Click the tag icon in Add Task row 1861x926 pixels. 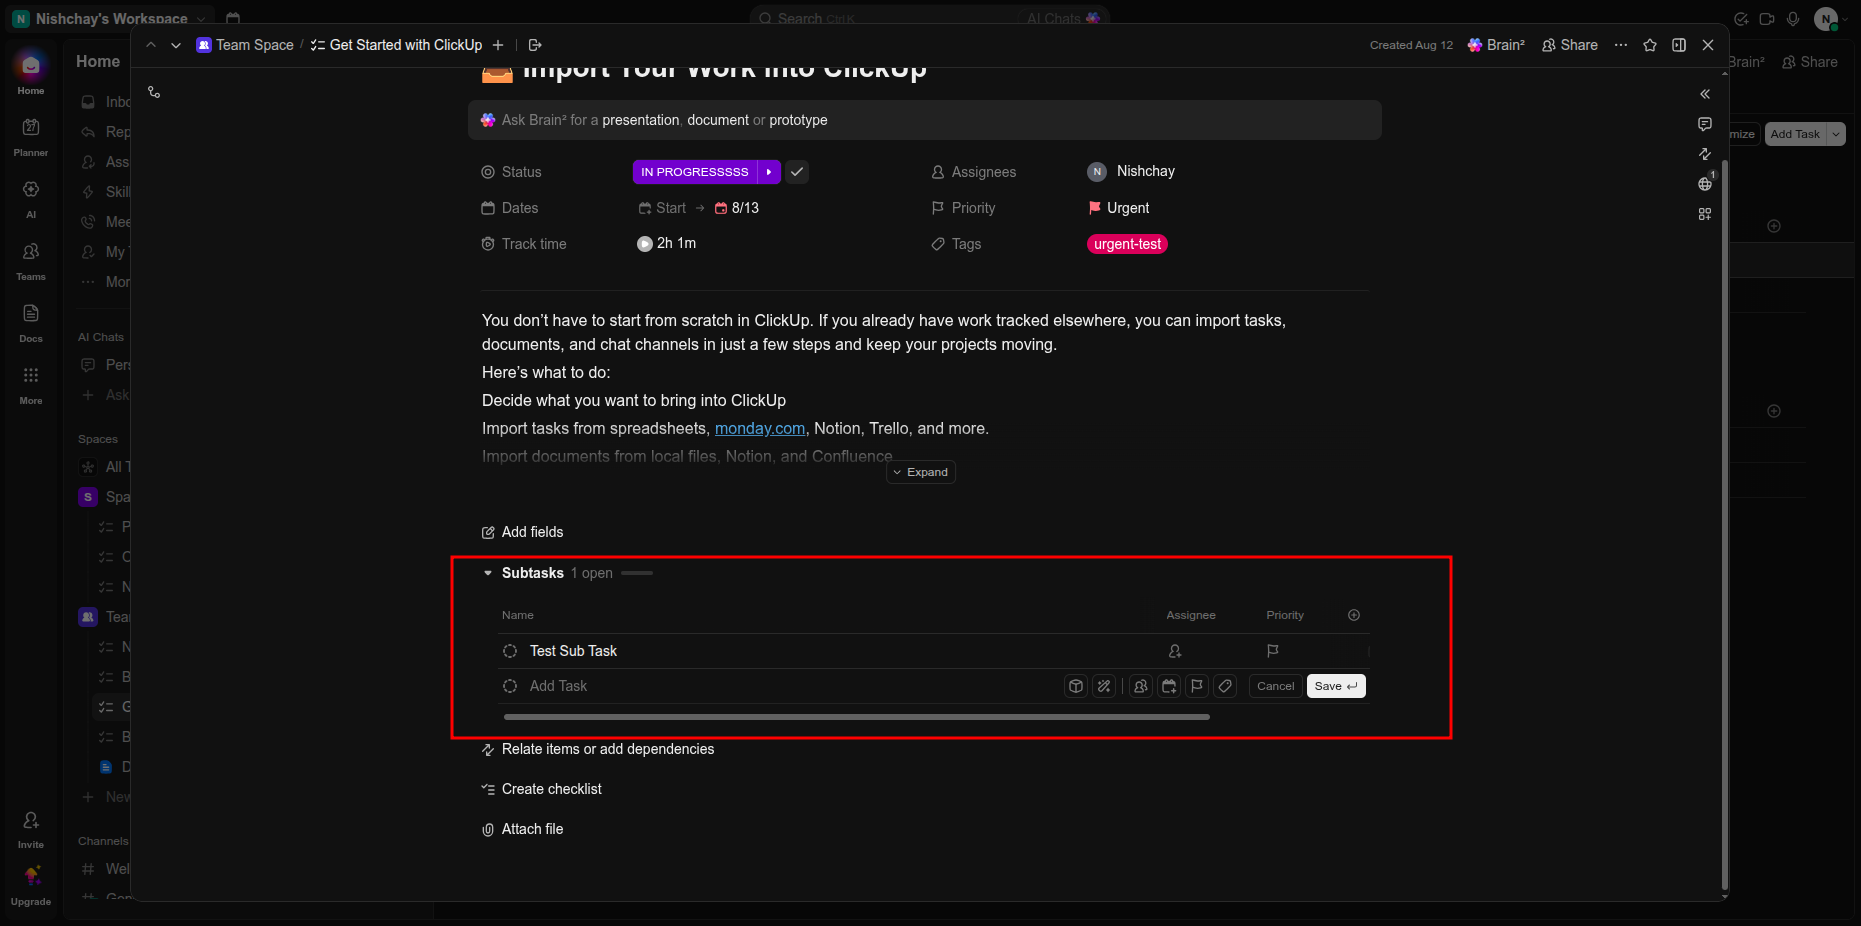coord(1225,686)
